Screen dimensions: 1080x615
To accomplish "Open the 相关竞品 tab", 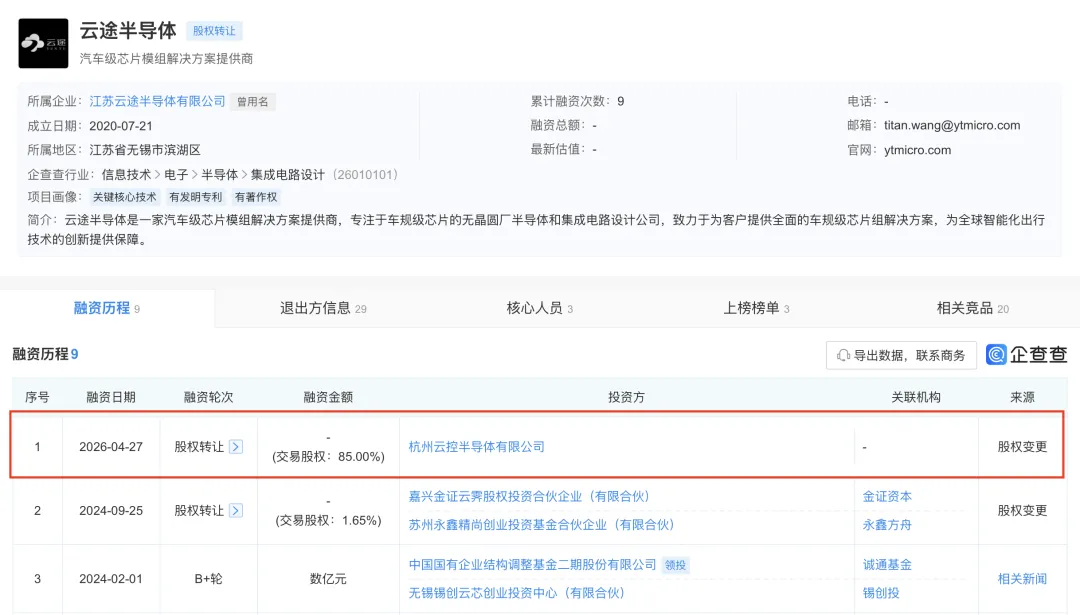I will [972, 308].
